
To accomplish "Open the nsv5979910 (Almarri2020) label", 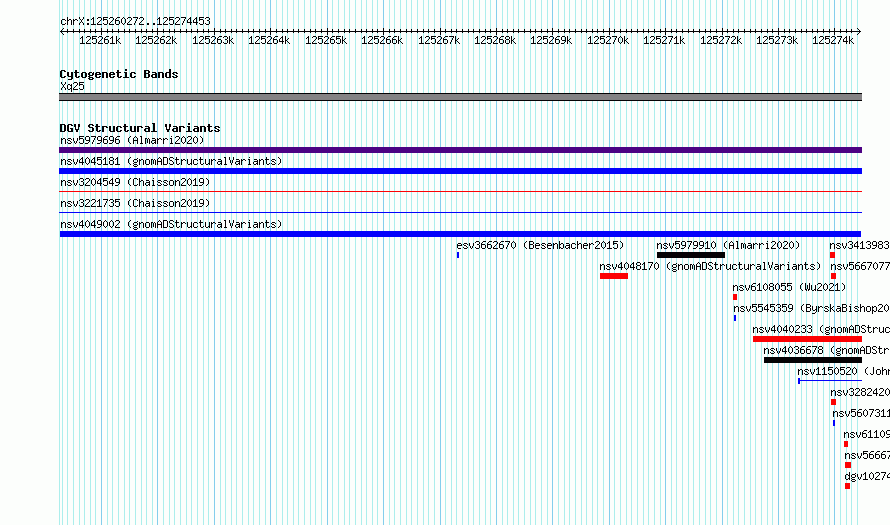I will [x=728, y=245].
